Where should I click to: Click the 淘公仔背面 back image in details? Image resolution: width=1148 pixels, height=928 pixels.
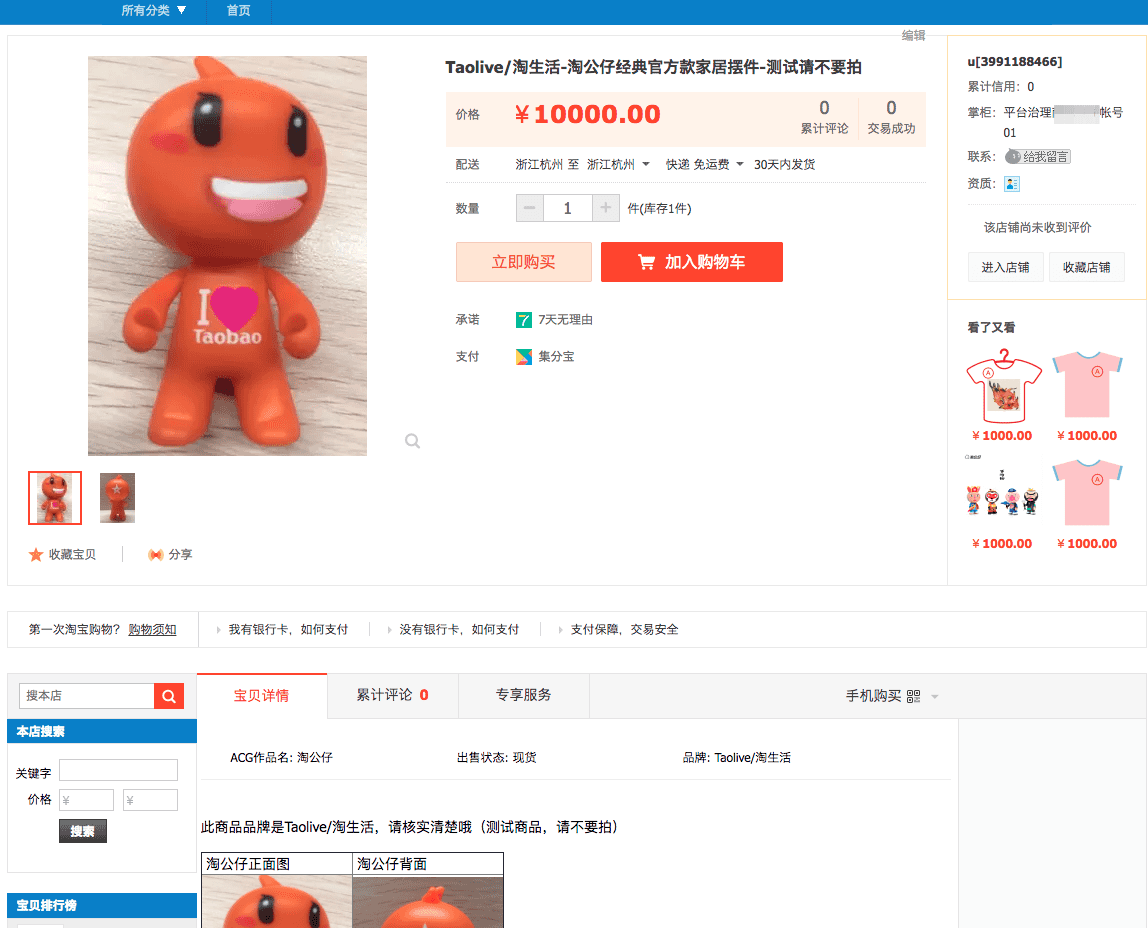(428, 902)
